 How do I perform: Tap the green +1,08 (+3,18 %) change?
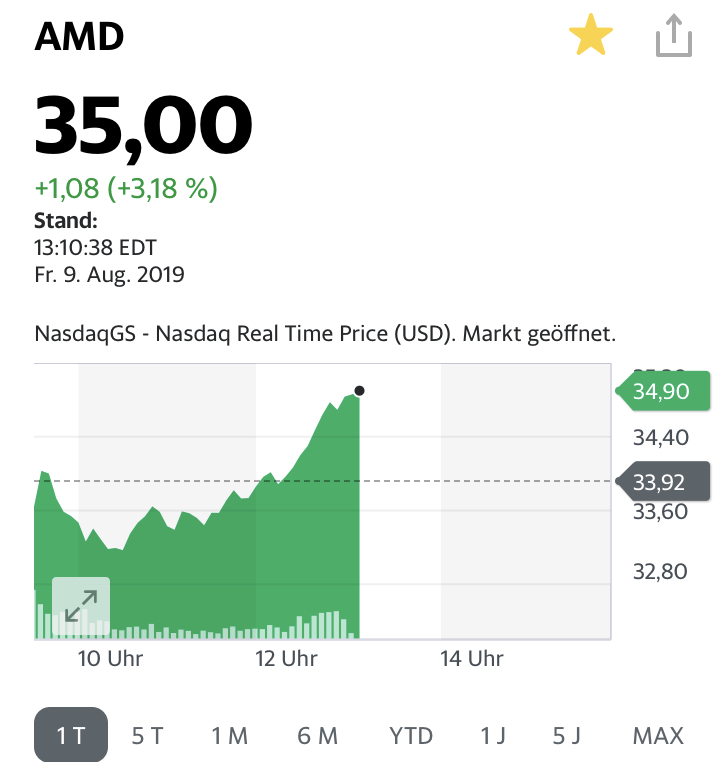[126, 187]
